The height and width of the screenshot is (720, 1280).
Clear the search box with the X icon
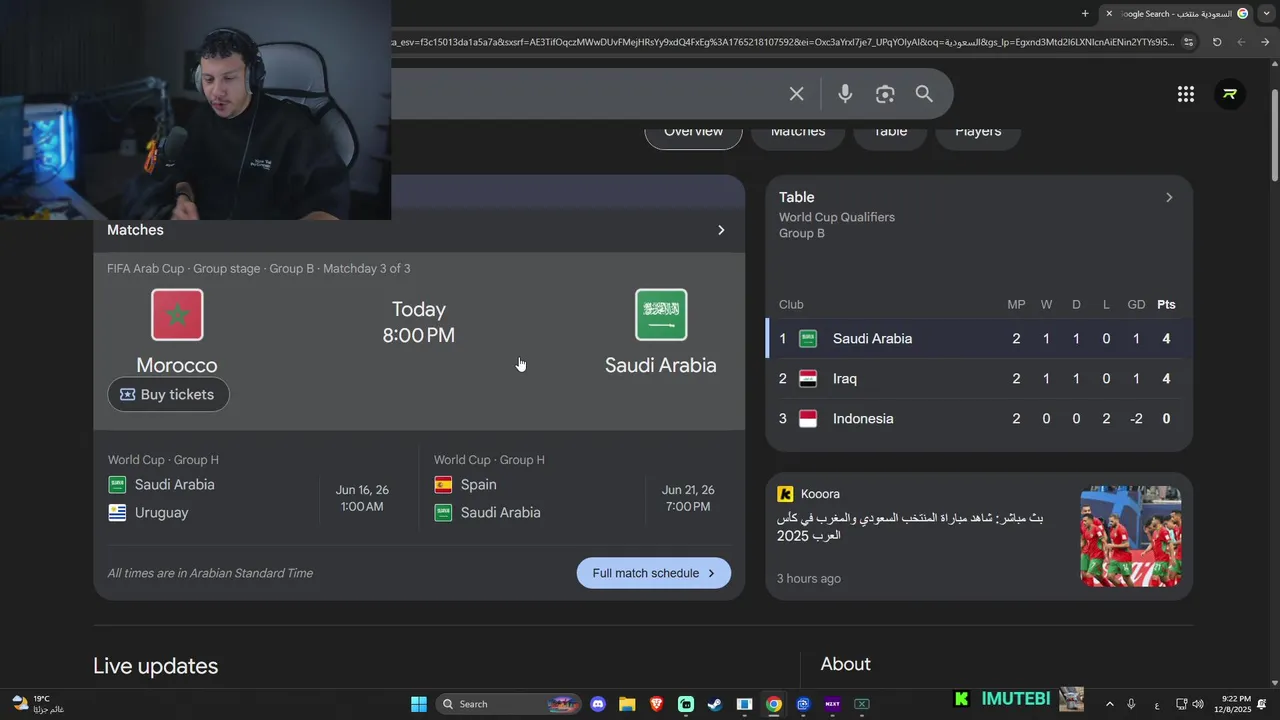tap(796, 94)
